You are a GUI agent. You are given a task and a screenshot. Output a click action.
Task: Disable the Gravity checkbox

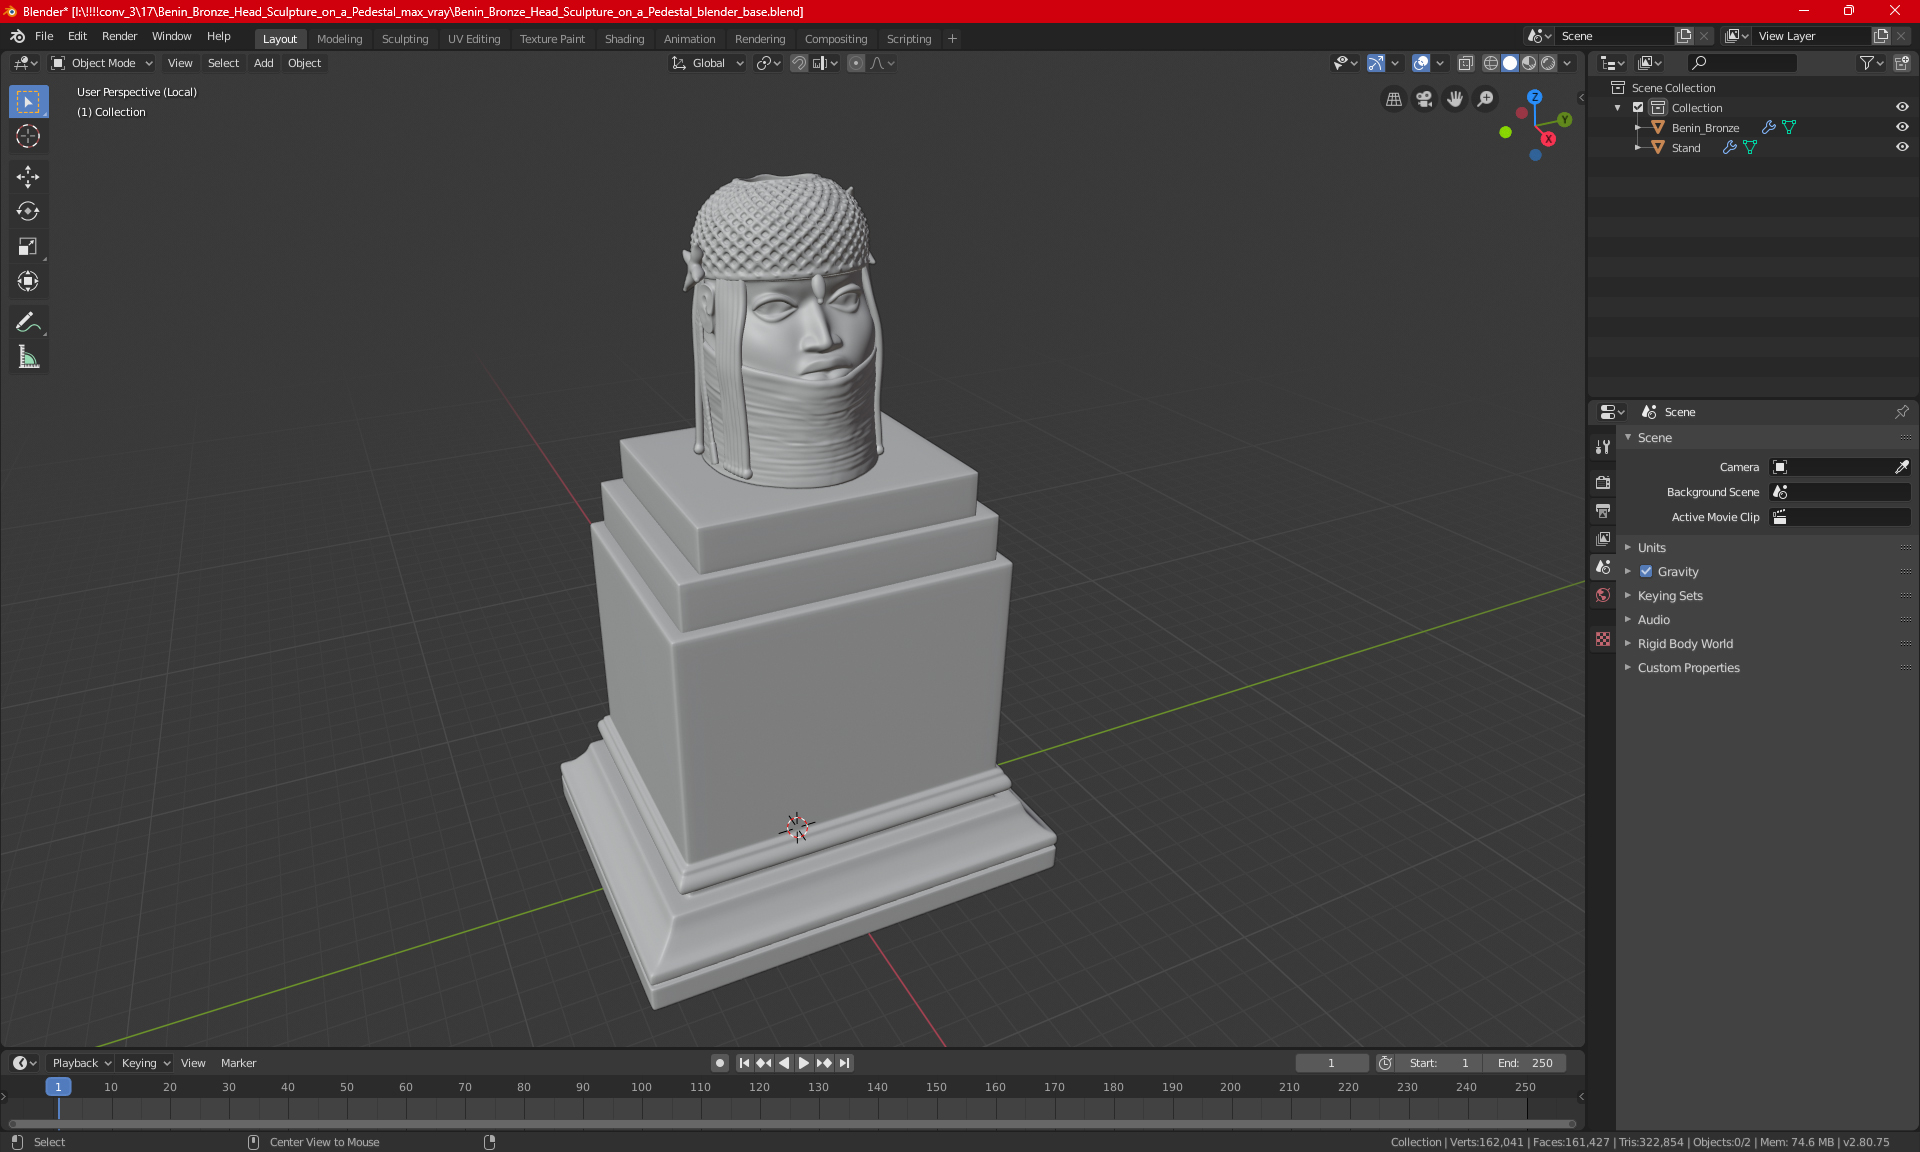tap(1645, 572)
